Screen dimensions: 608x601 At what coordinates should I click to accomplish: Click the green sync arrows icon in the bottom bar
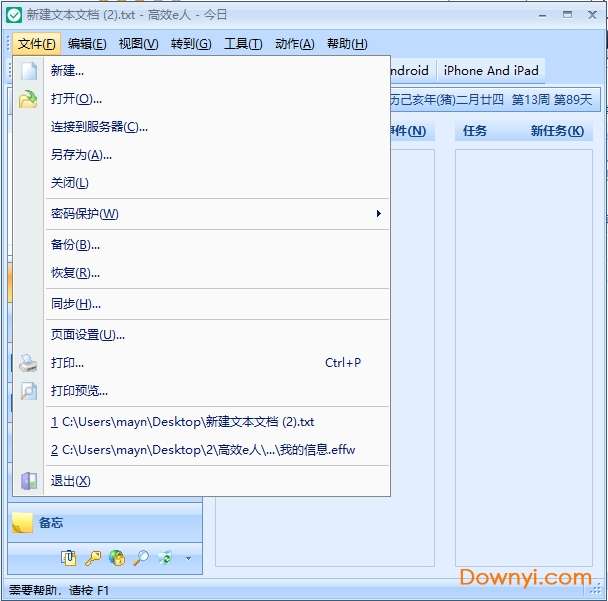click(x=165, y=558)
